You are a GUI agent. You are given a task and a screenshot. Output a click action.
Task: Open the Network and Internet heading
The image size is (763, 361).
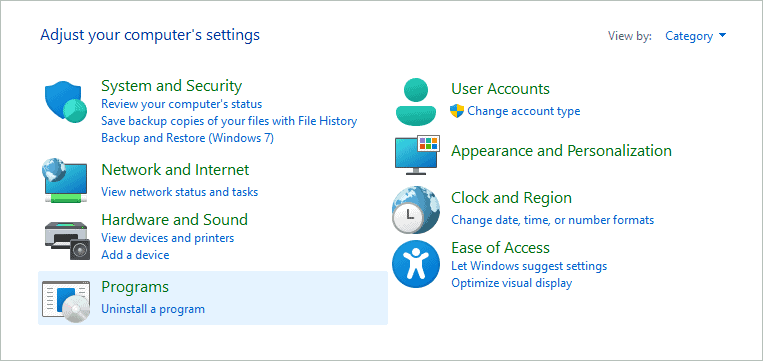(x=175, y=170)
